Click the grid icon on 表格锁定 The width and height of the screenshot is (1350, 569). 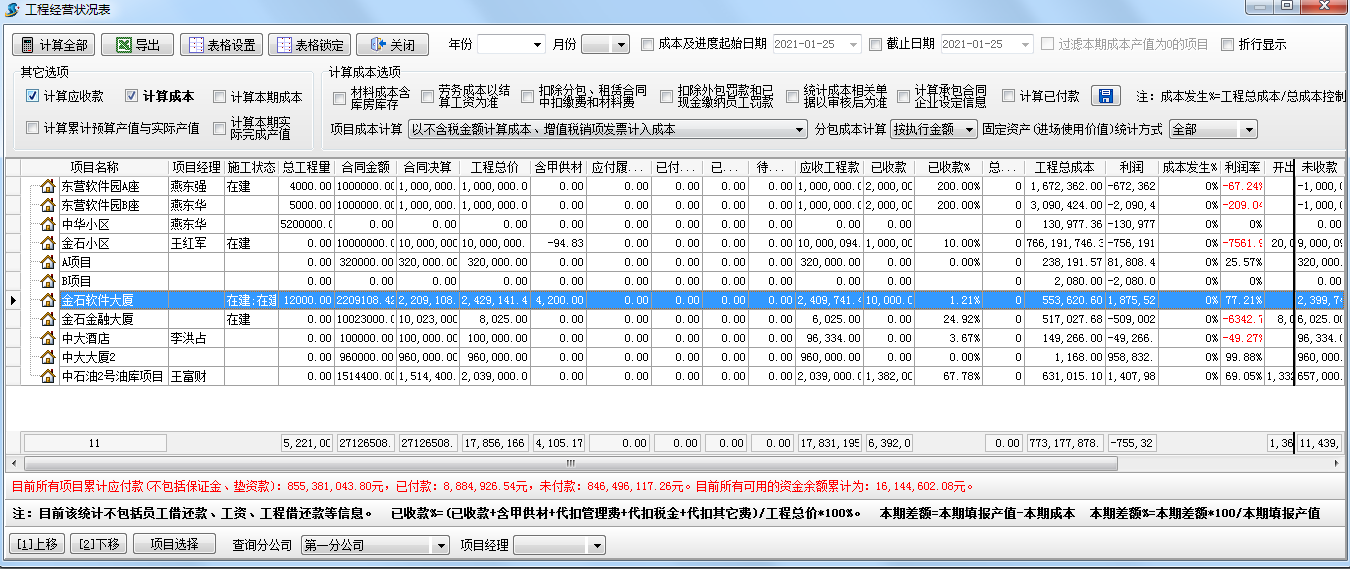pyautogui.click(x=284, y=45)
